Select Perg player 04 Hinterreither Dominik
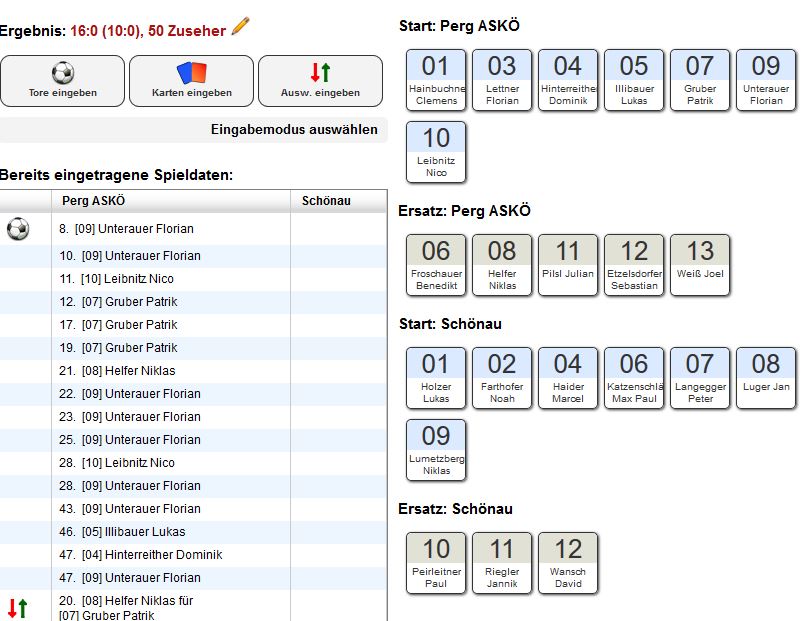The width and height of the screenshot is (805, 621). 568,80
